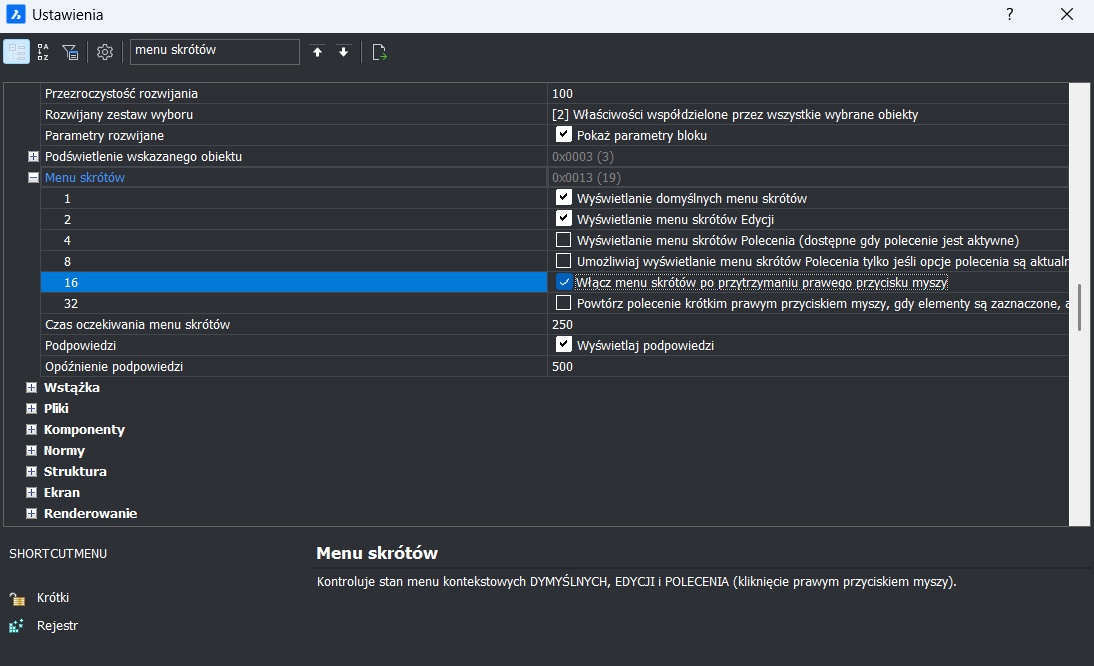This screenshot has width=1094, height=666.
Task: Click the export settings icon
Action: 379,52
